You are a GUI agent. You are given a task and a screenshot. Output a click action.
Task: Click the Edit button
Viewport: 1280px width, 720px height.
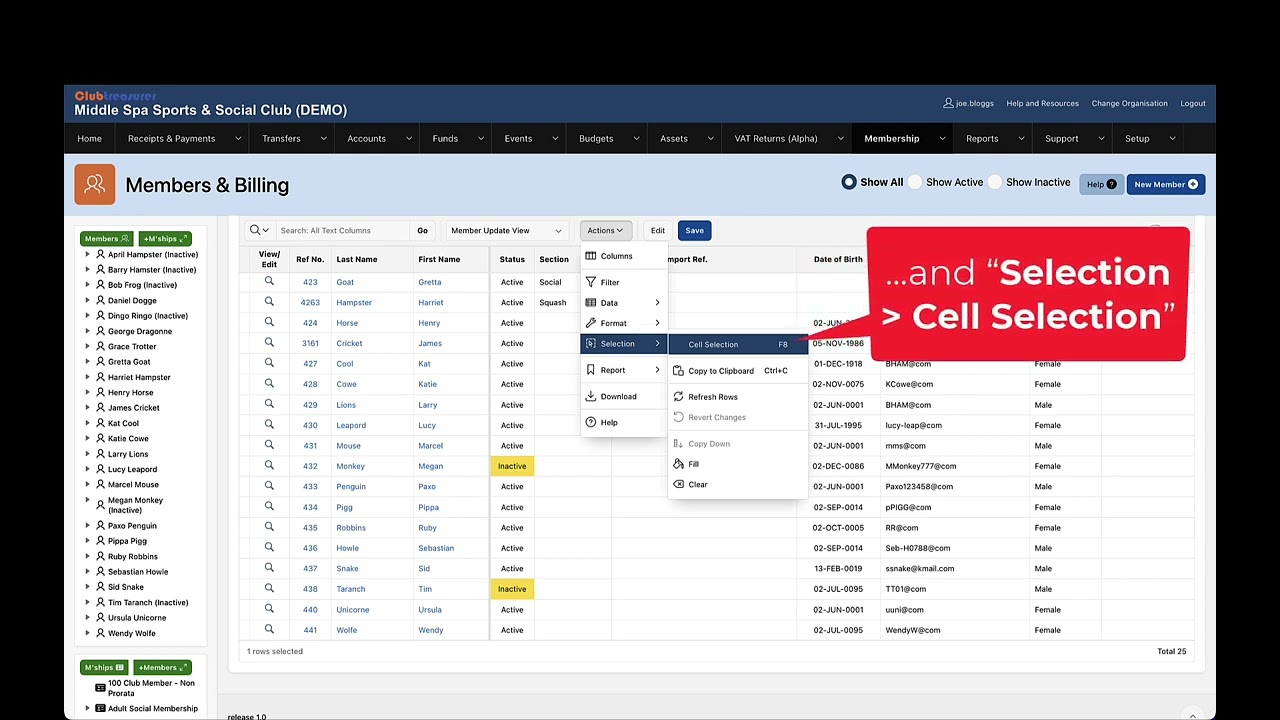click(x=657, y=230)
